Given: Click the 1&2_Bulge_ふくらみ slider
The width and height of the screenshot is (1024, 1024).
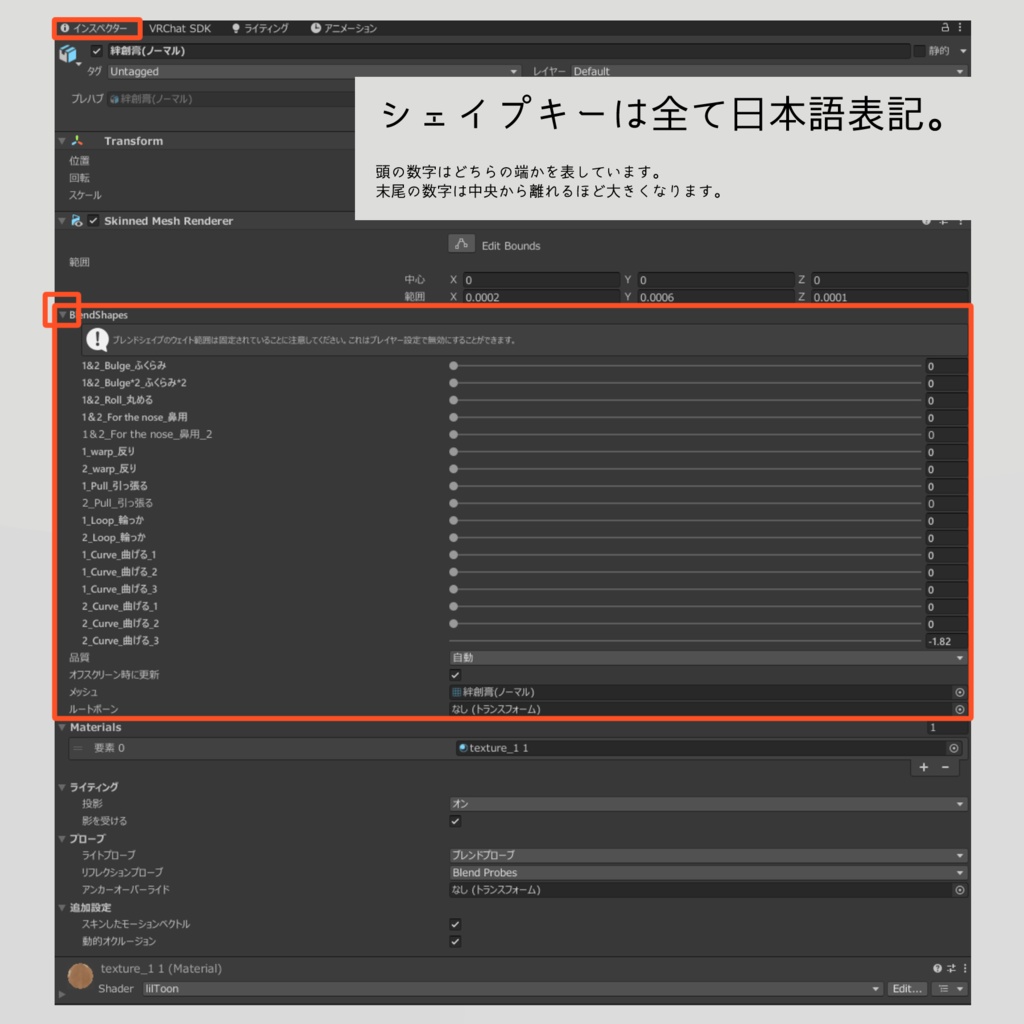Looking at the screenshot, I should [686, 366].
